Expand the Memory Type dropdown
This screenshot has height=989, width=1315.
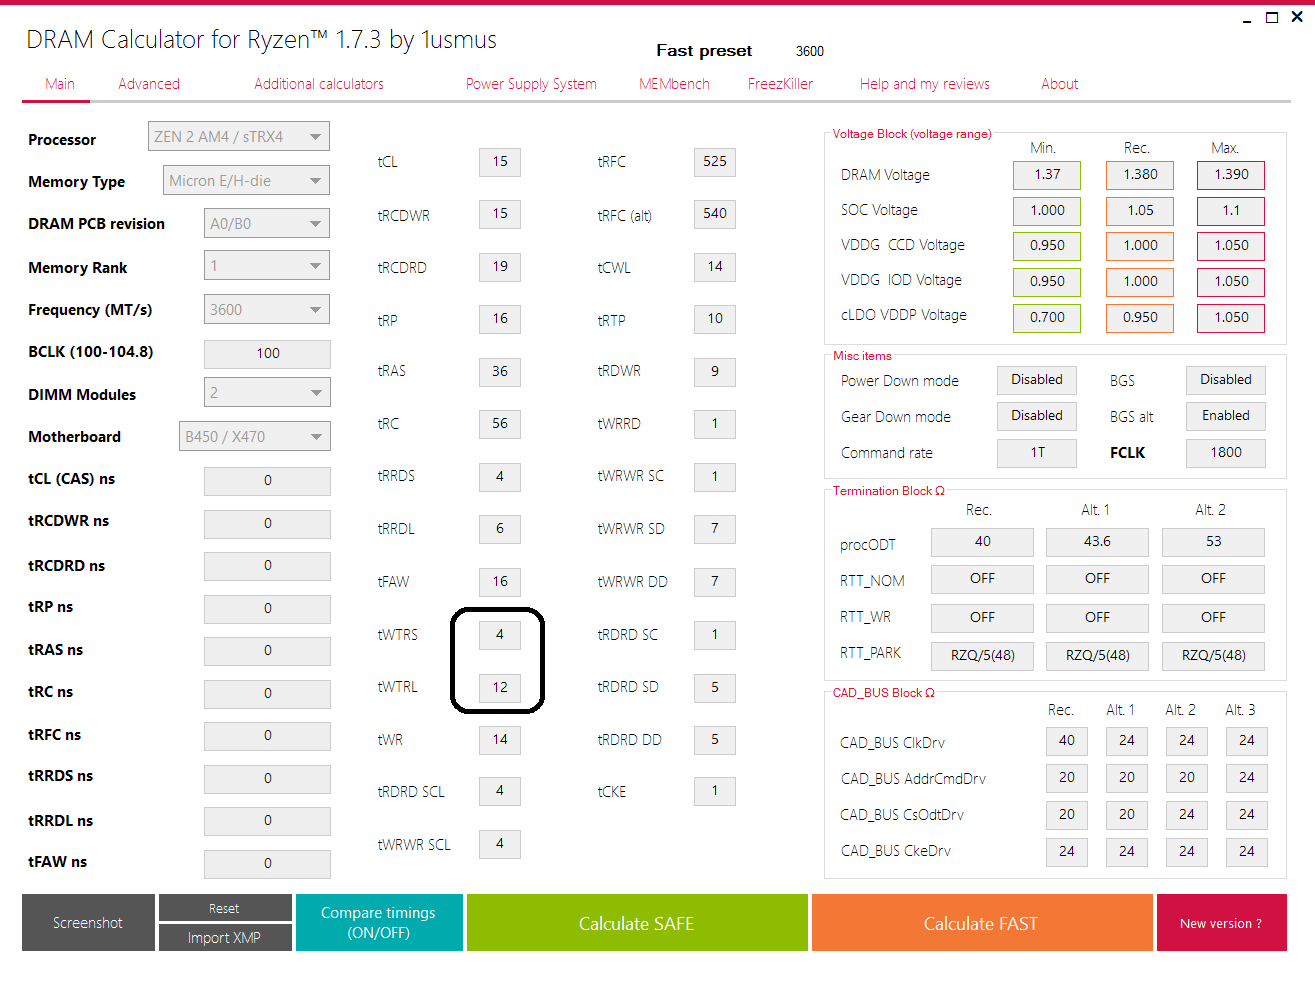pyautogui.click(x=246, y=181)
